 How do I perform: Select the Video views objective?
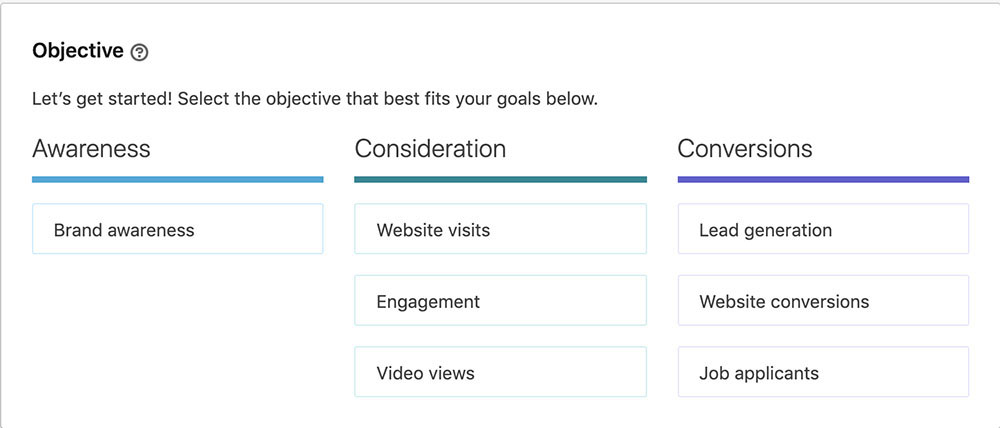tap(500, 372)
